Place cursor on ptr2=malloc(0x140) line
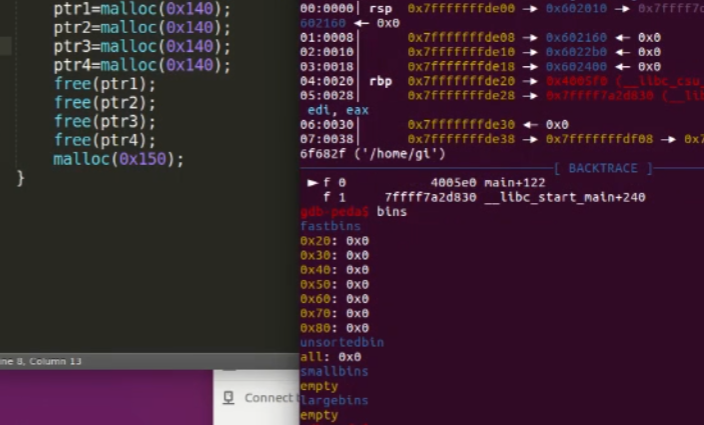Screen dimensions: 704x425 click(x=141, y=27)
